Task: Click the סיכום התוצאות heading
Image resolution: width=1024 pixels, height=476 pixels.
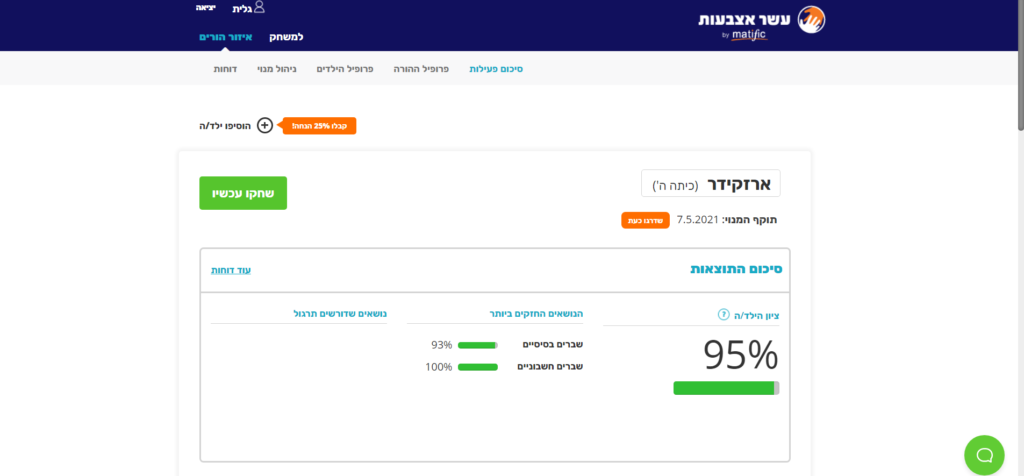Action: (737, 269)
